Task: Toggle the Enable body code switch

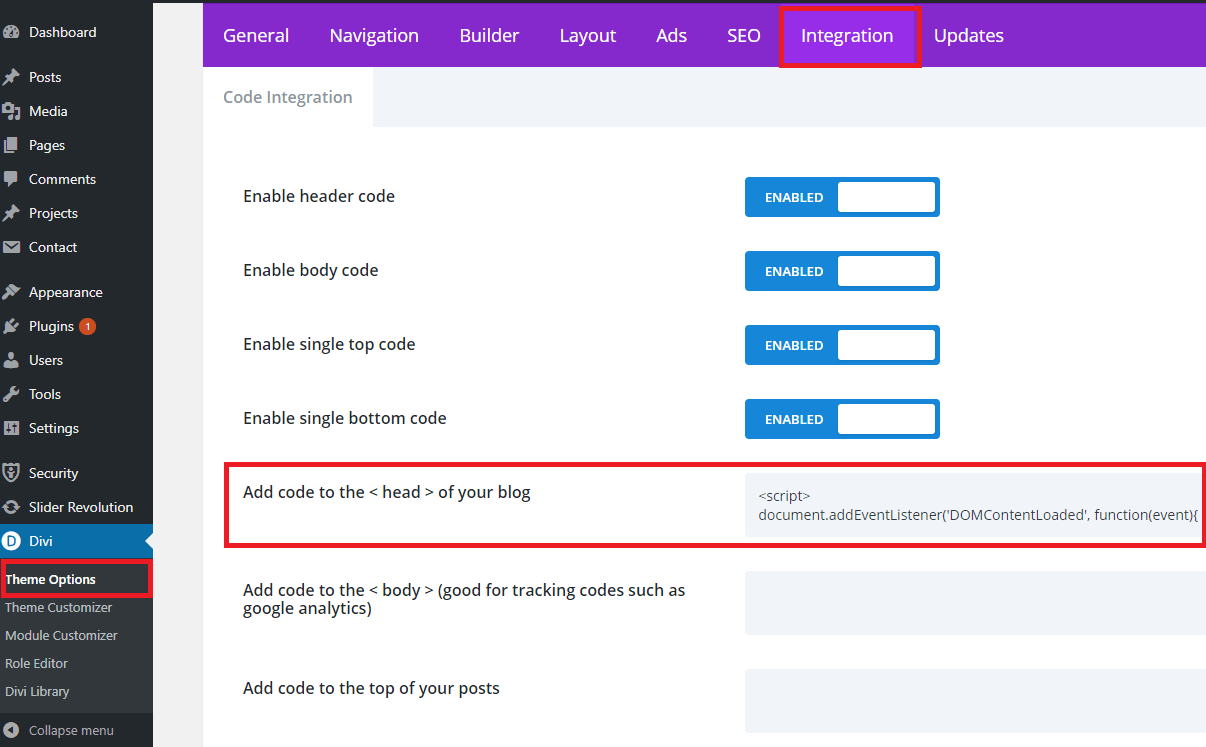Action: 841,271
